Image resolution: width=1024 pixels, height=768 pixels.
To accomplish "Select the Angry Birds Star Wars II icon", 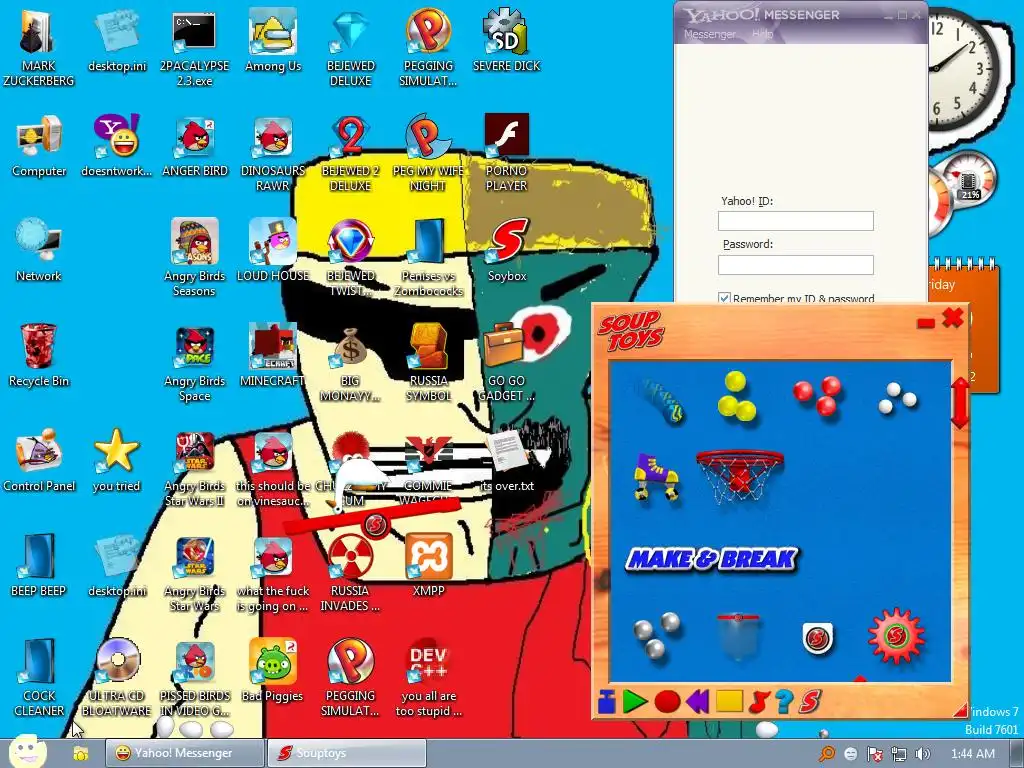I will point(195,469).
